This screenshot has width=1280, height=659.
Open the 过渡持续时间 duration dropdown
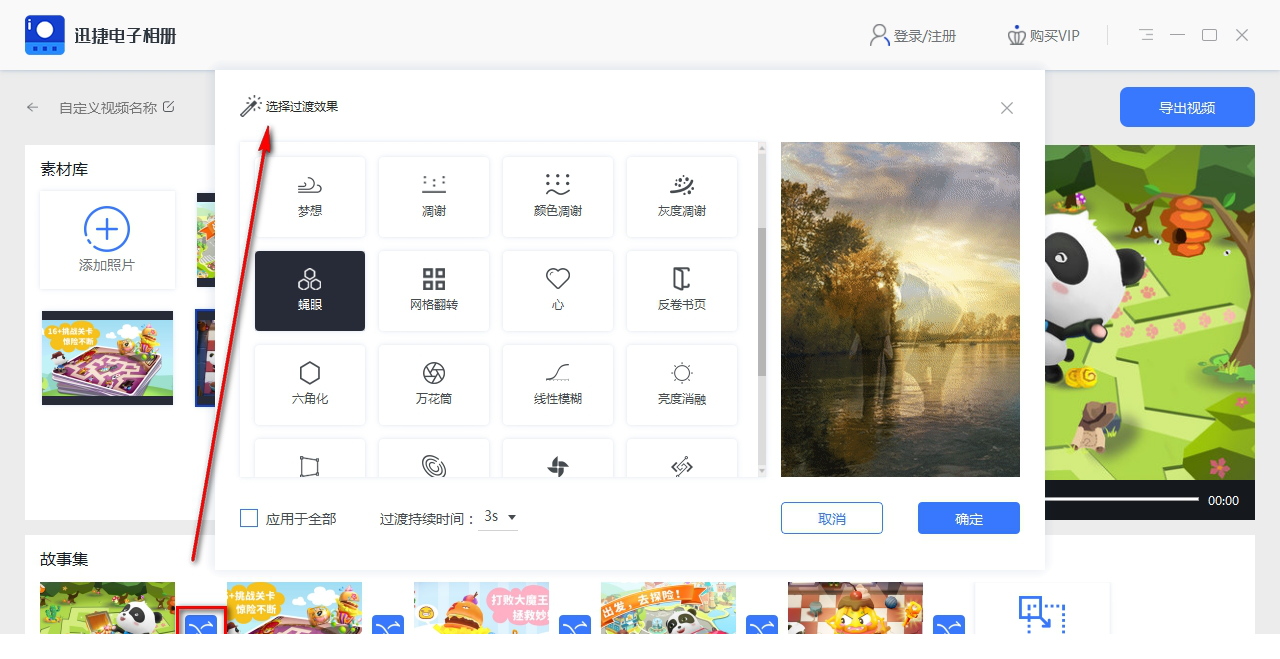click(499, 517)
